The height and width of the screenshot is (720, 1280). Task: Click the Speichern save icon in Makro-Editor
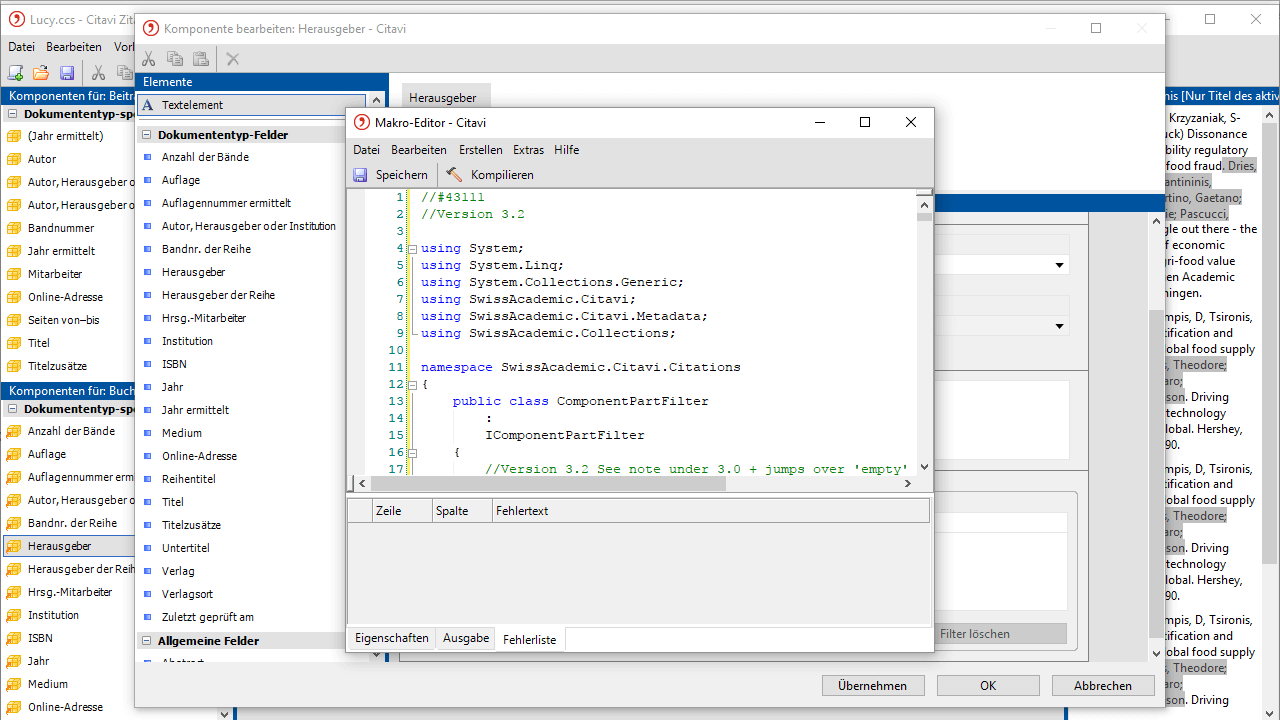click(x=360, y=175)
